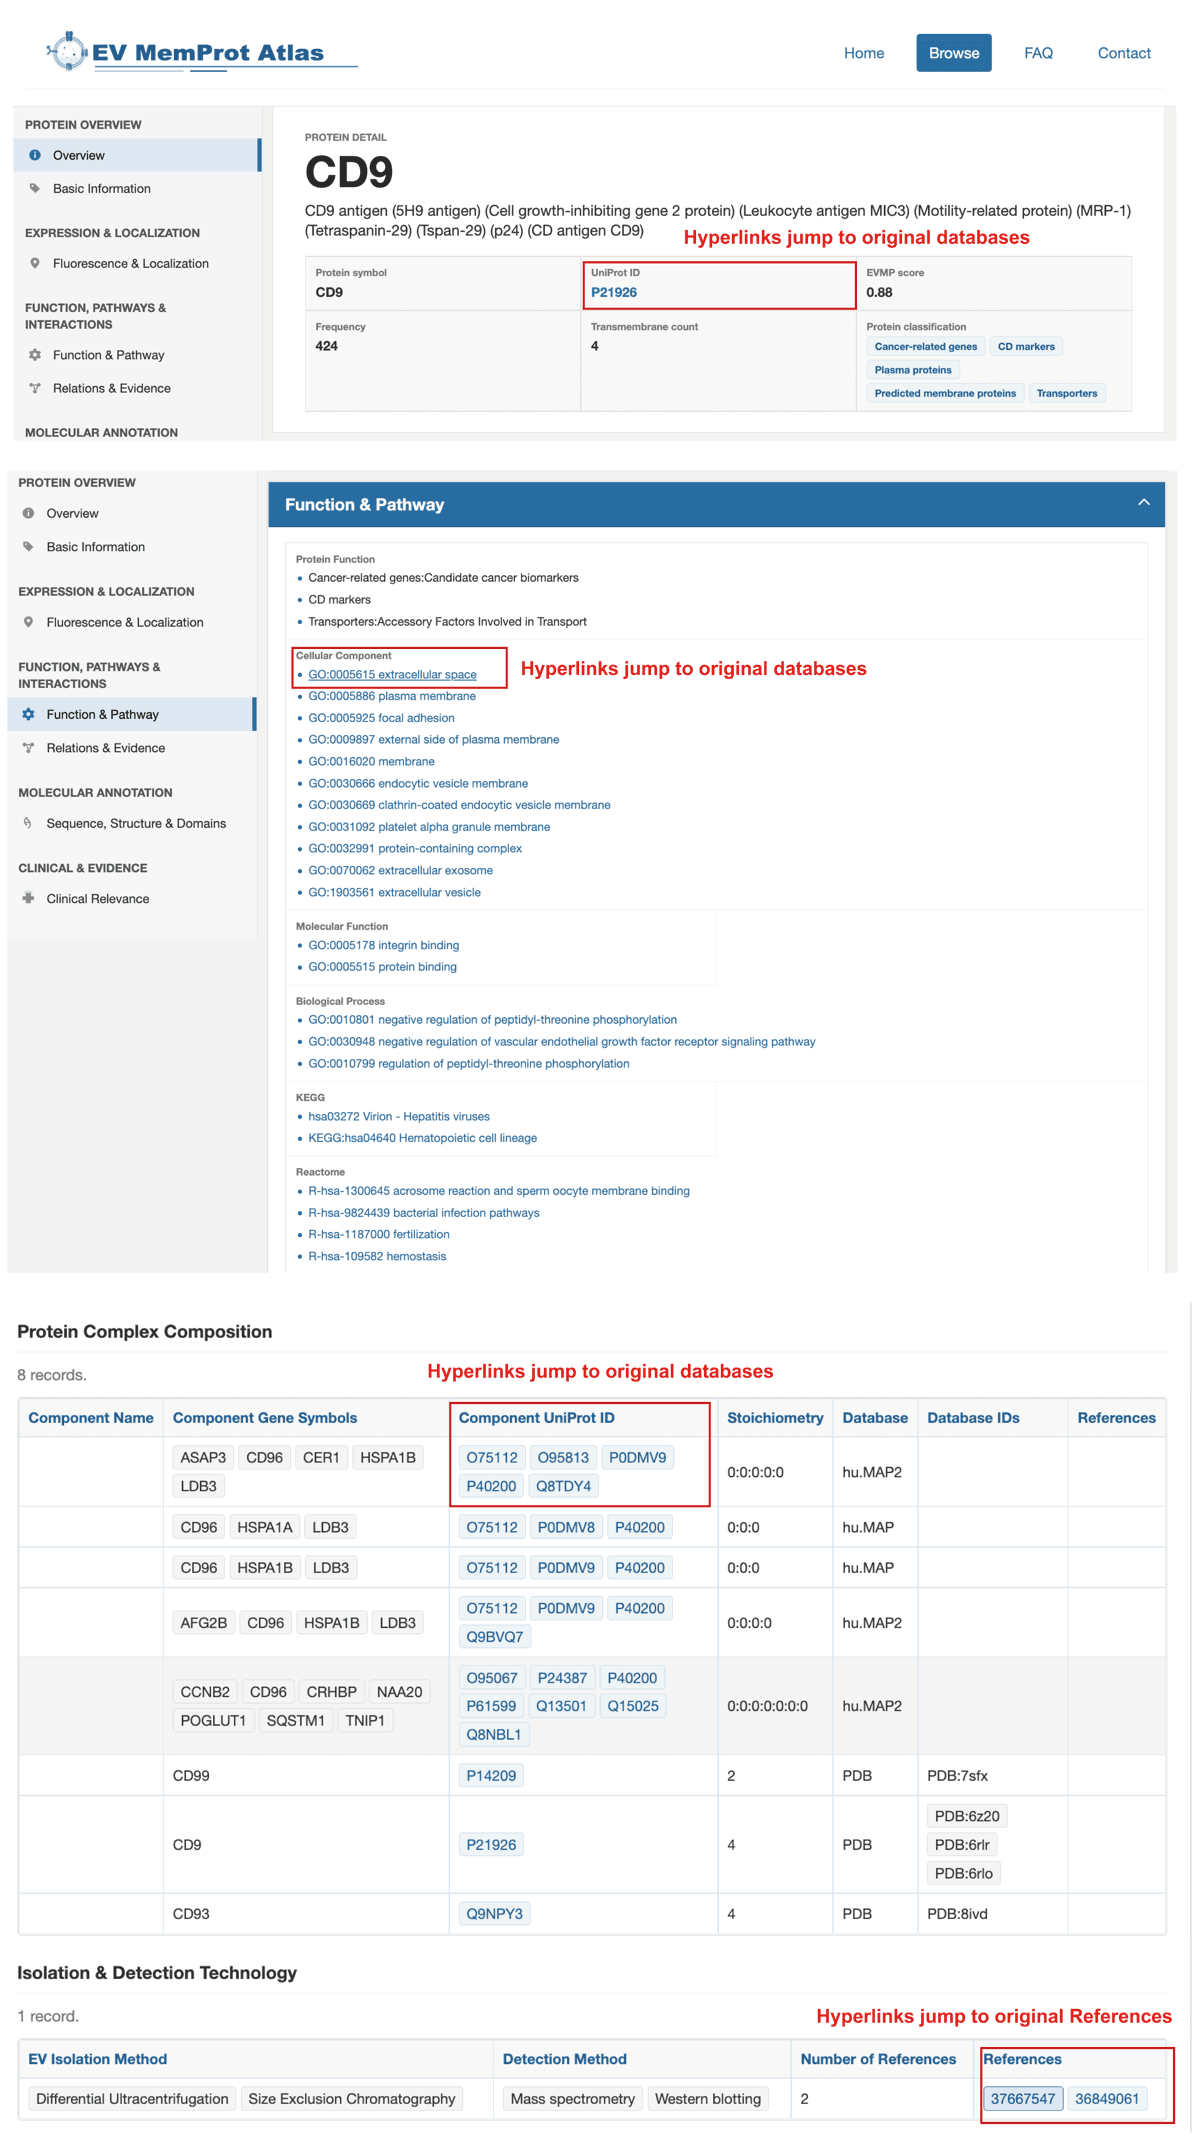Click the ASAP3 gene symbol tag
This screenshot has height=2133, width=1199.
click(203, 1457)
